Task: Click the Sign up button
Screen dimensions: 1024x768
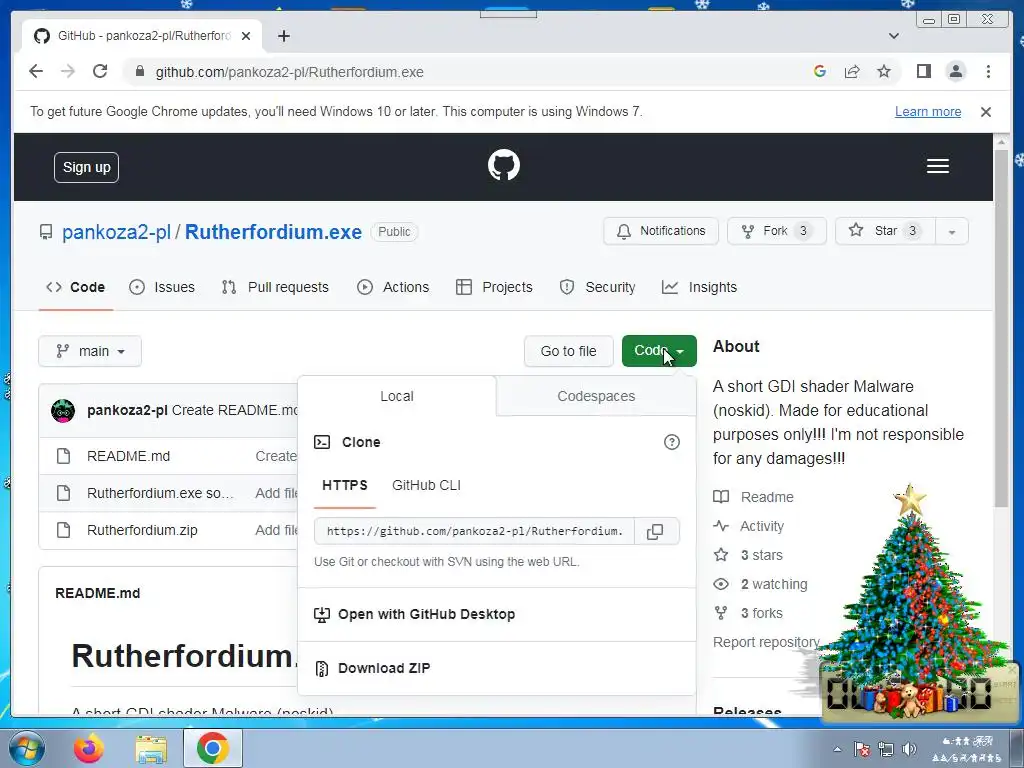Action: click(86, 167)
